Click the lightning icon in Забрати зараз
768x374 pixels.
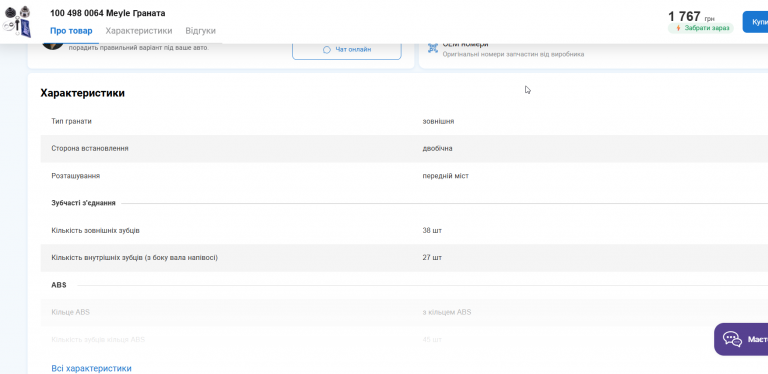(x=678, y=28)
